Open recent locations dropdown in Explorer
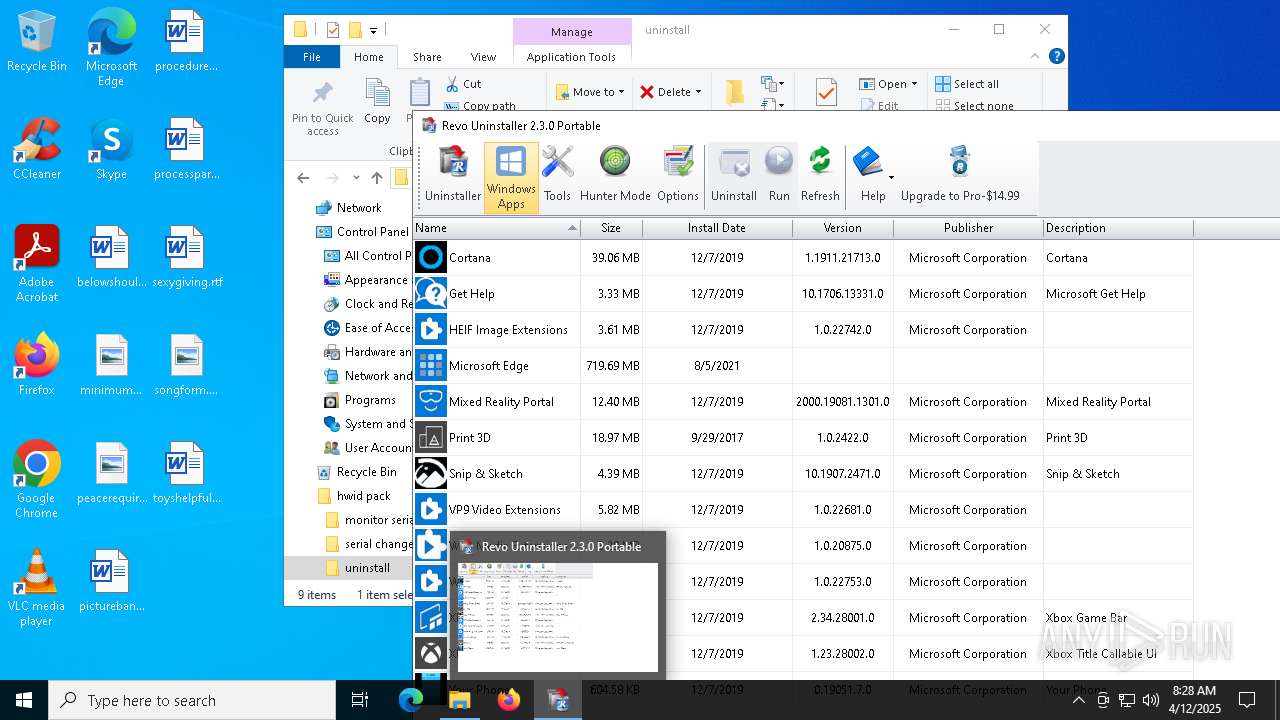1280x720 pixels. (356, 178)
